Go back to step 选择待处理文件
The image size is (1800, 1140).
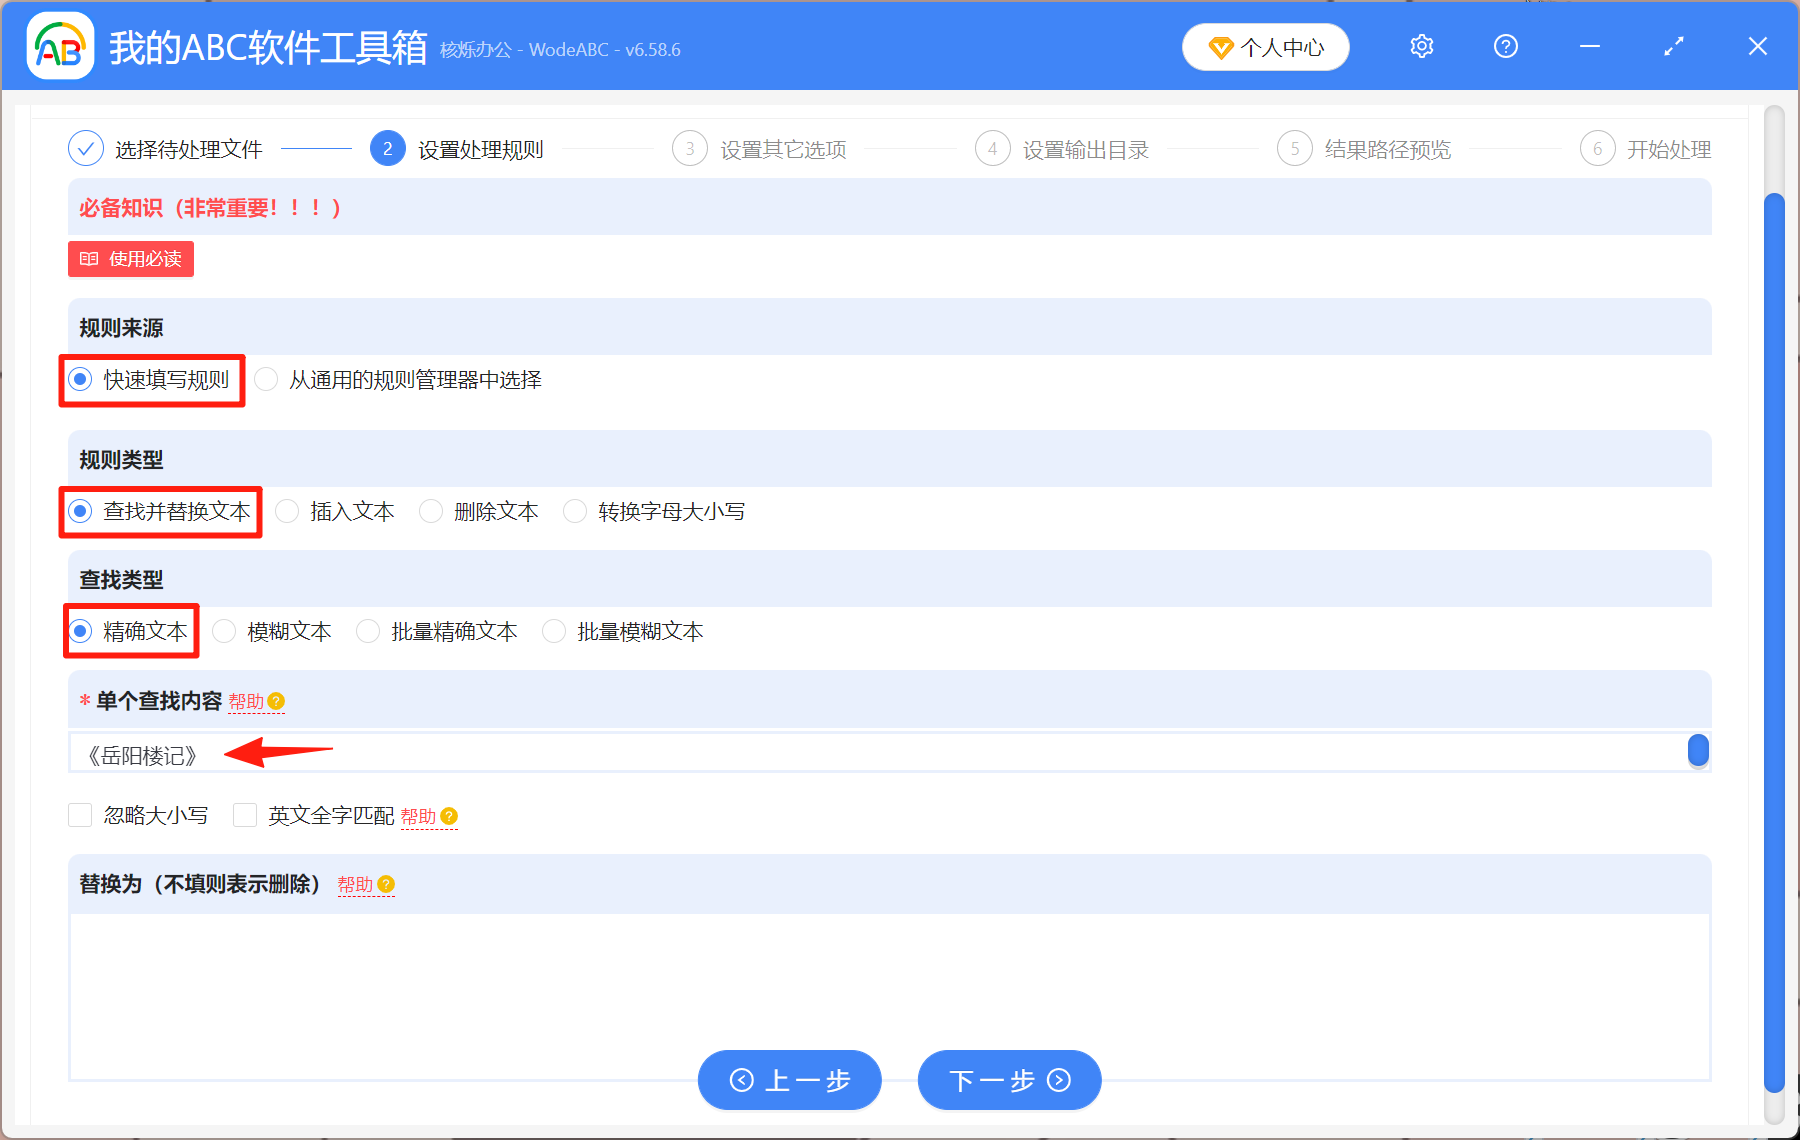[x=186, y=148]
